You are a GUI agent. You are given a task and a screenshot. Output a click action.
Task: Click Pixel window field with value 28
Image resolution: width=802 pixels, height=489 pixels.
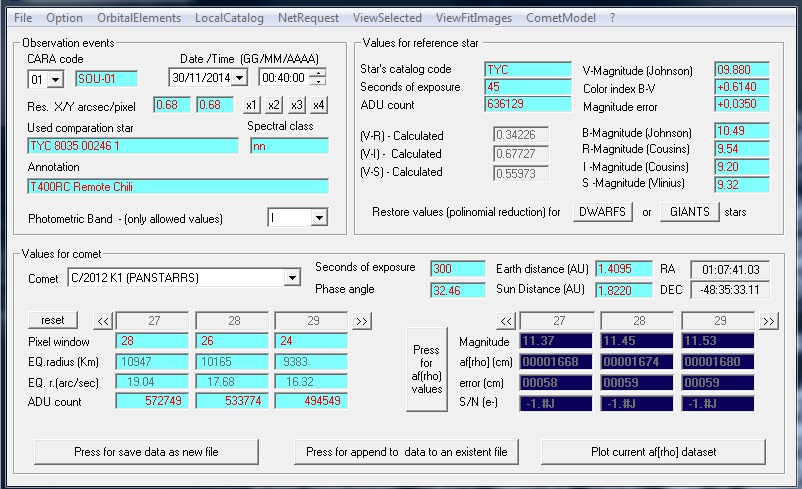tap(152, 341)
